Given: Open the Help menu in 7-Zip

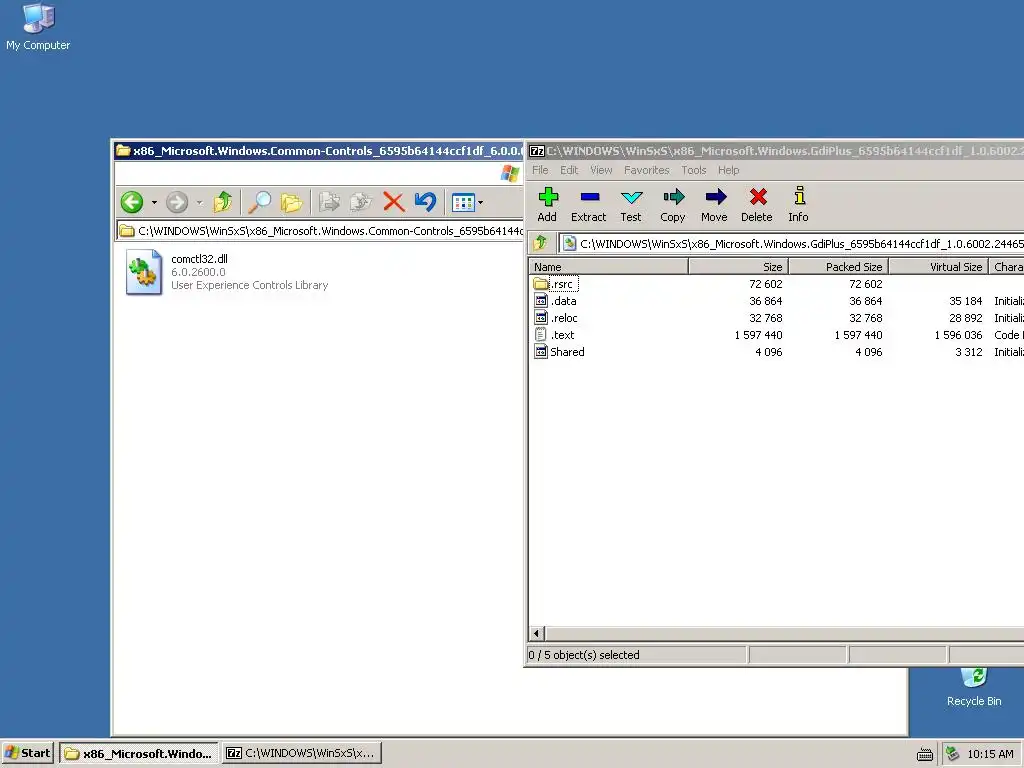Looking at the screenshot, I should tap(729, 170).
